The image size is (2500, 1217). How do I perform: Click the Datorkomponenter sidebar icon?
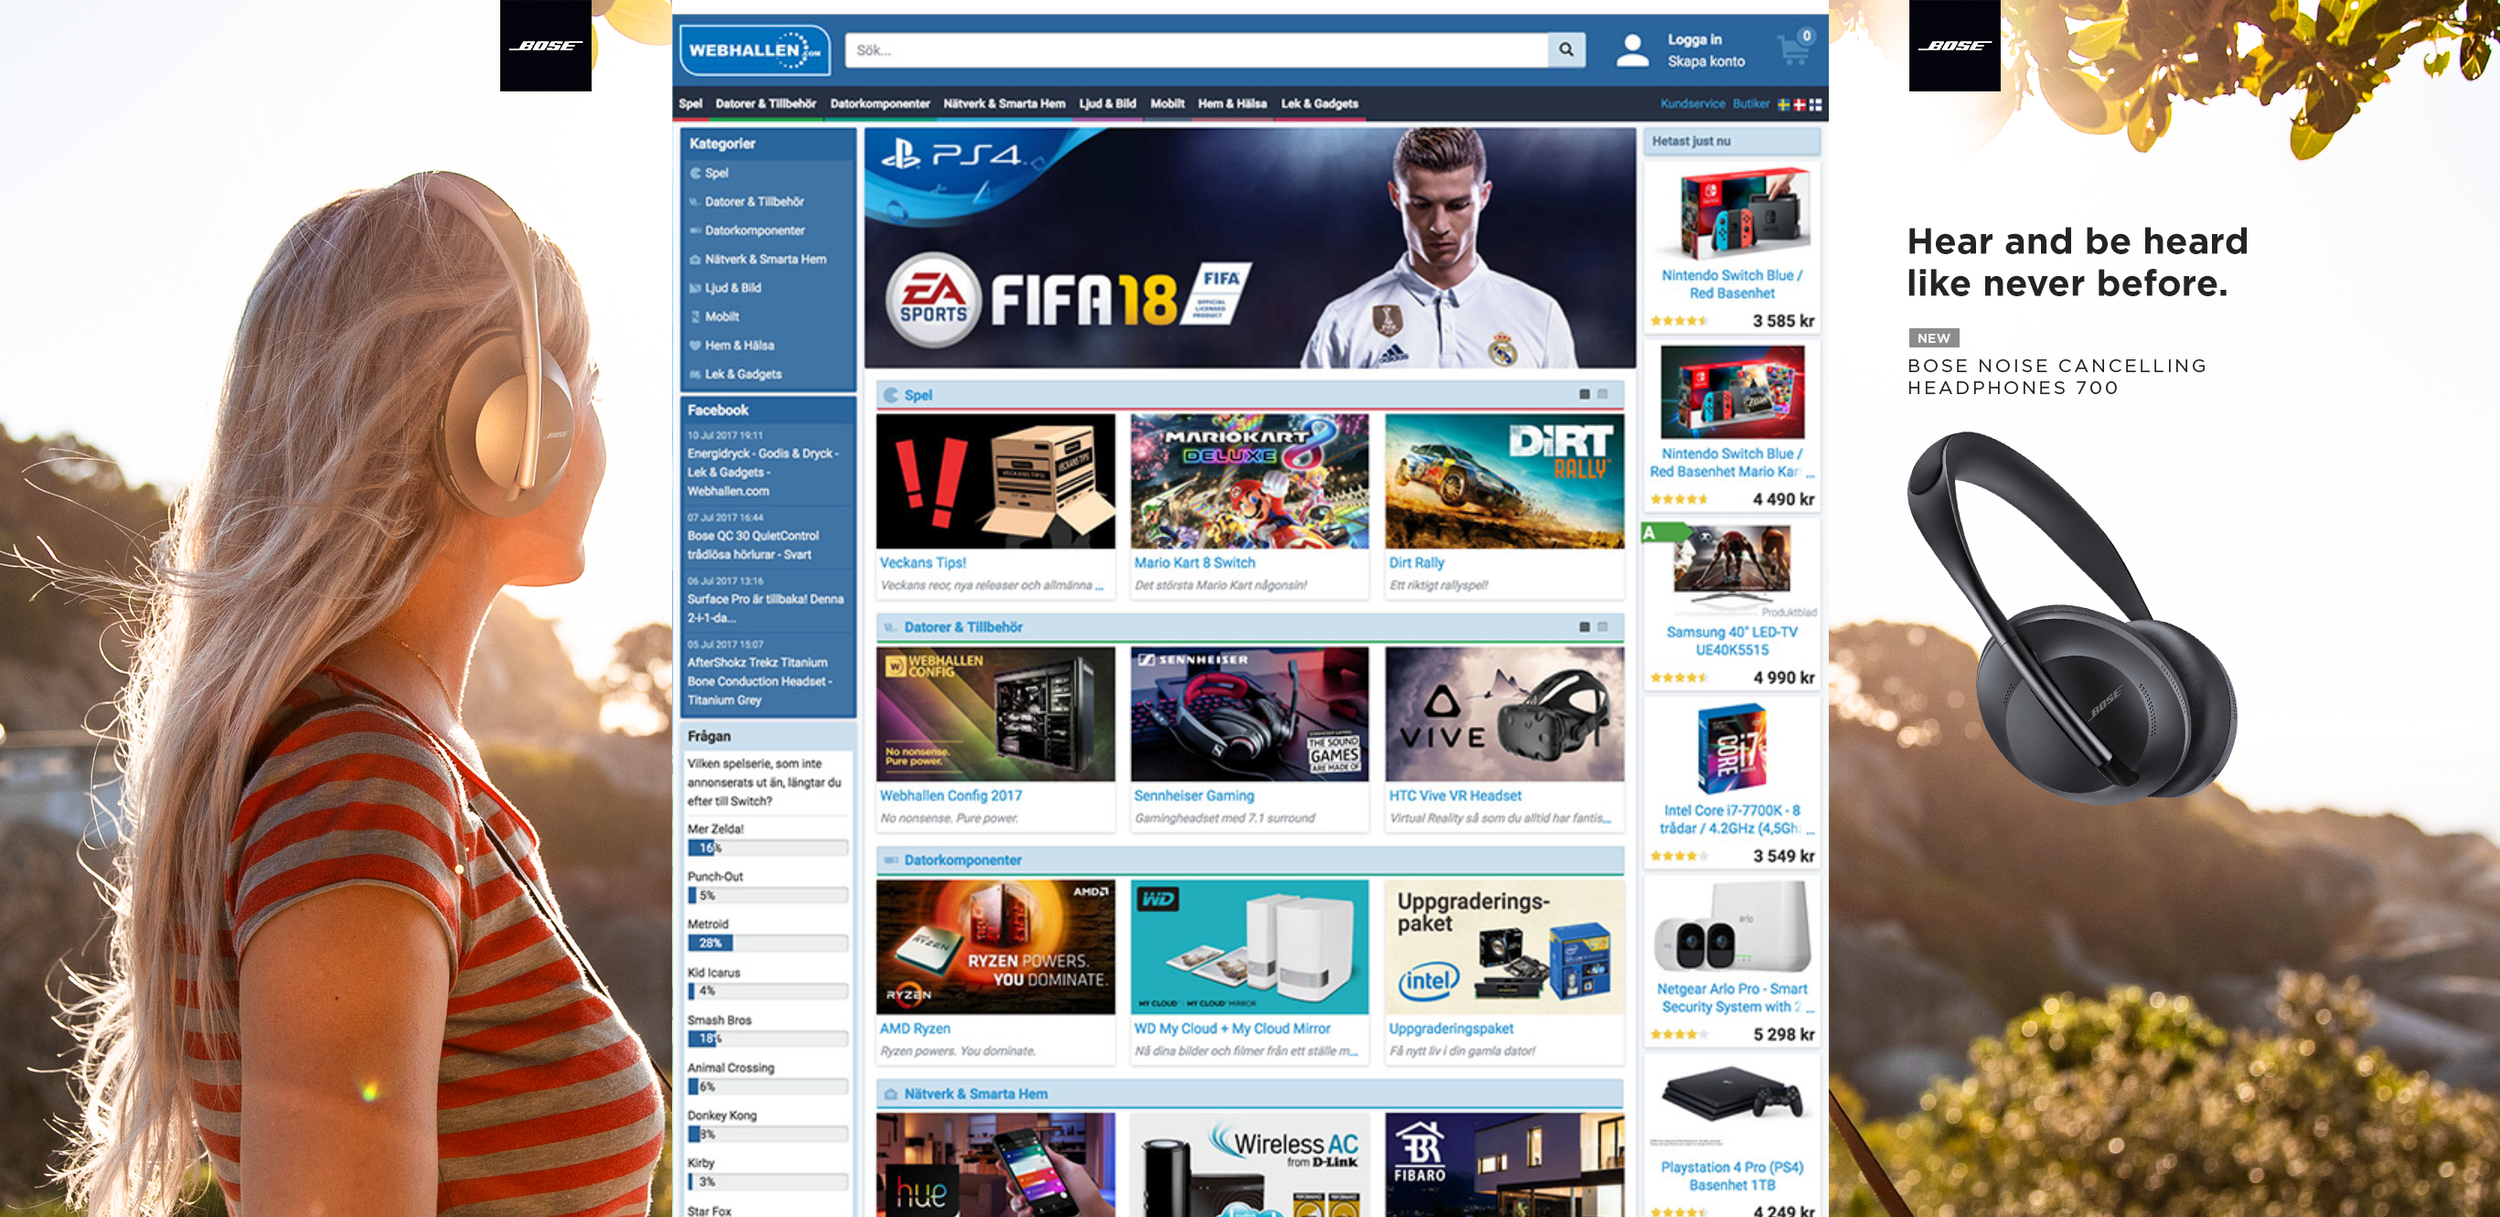point(695,231)
